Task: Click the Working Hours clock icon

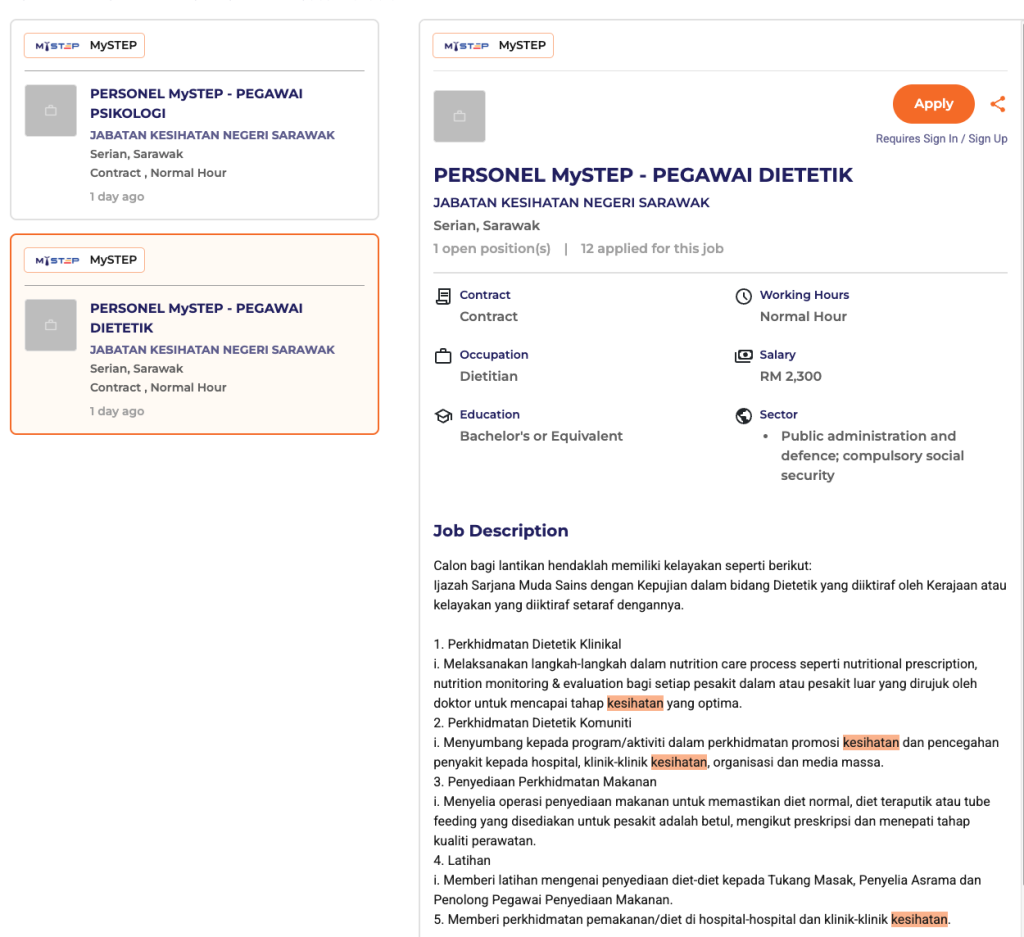Action: point(743,296)
